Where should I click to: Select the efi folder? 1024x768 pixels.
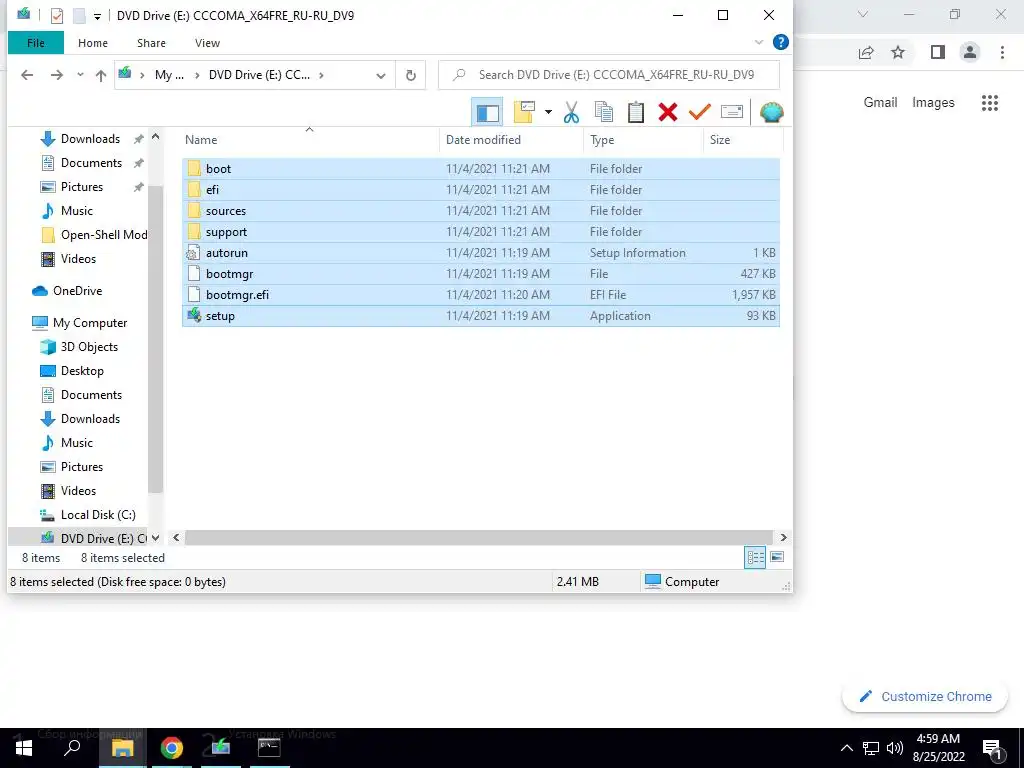pos(481,189)
